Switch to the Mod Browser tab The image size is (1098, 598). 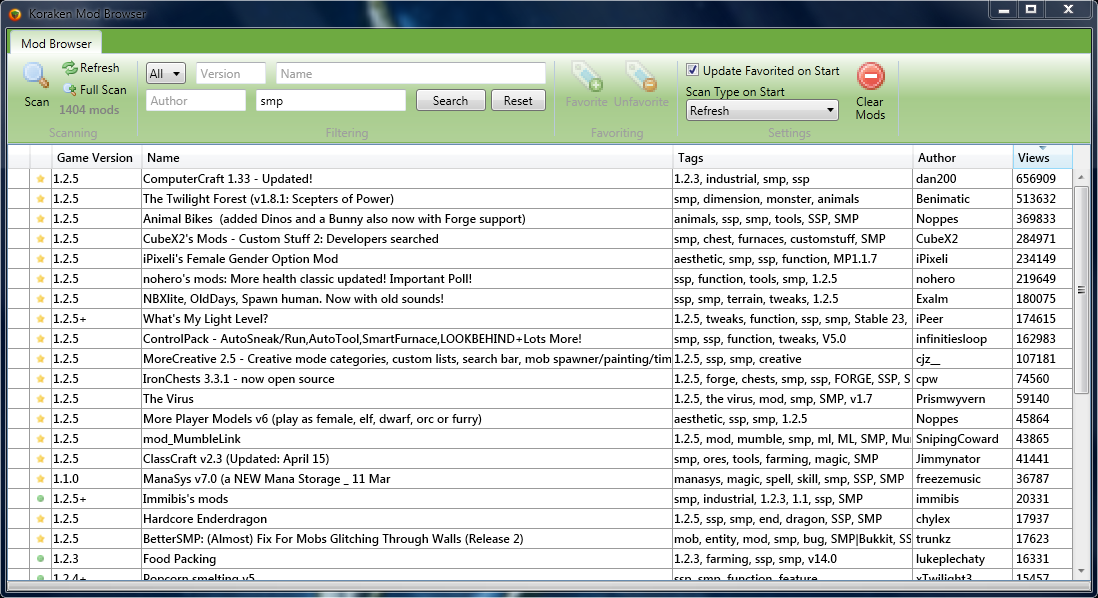56,43
